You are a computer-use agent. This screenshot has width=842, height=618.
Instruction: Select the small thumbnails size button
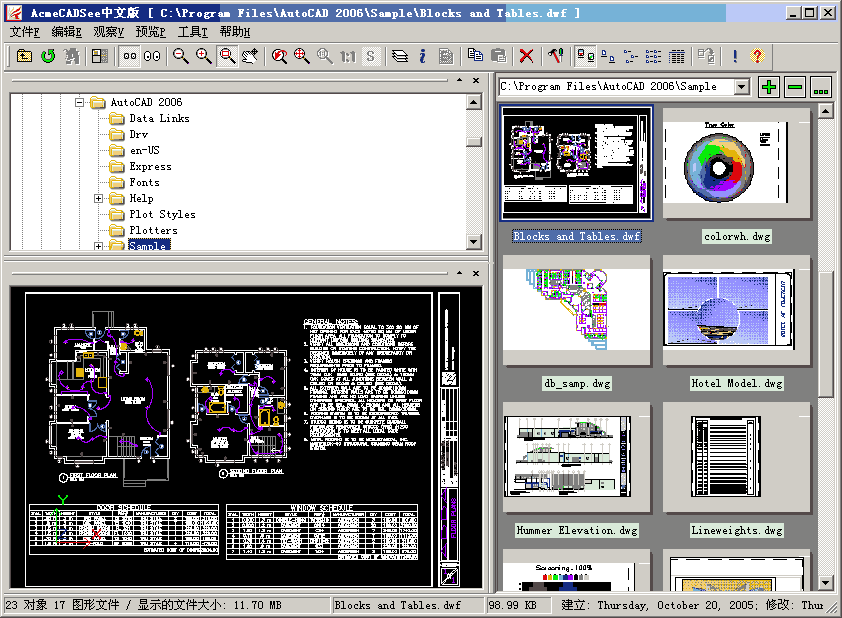click(x=130, y=56)
